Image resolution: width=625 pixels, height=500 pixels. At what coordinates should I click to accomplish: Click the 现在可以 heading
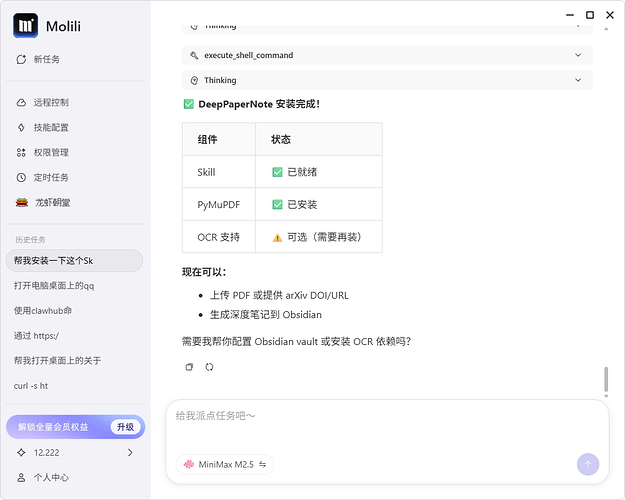click(204, 272)
